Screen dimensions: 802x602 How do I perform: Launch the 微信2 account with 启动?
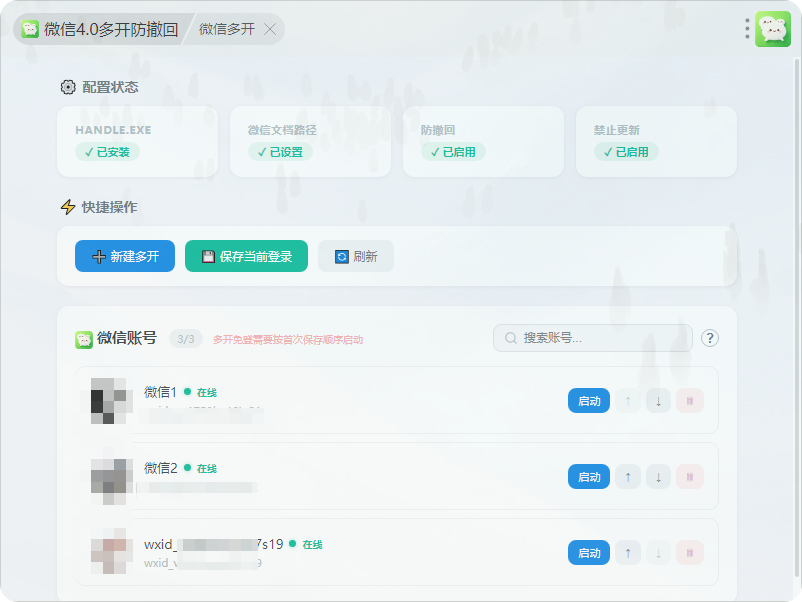pyautogui.click(x=589, y=477)
